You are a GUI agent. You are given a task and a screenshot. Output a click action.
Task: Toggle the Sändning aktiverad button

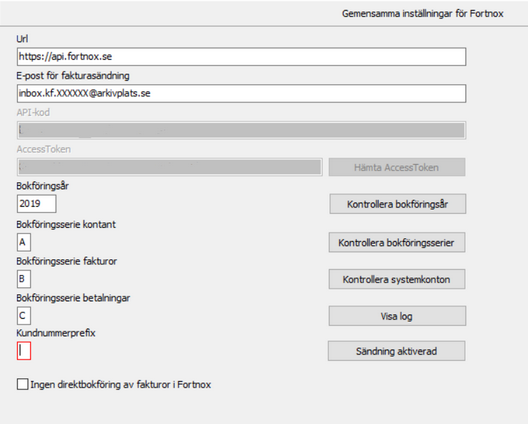coord(397,351)
